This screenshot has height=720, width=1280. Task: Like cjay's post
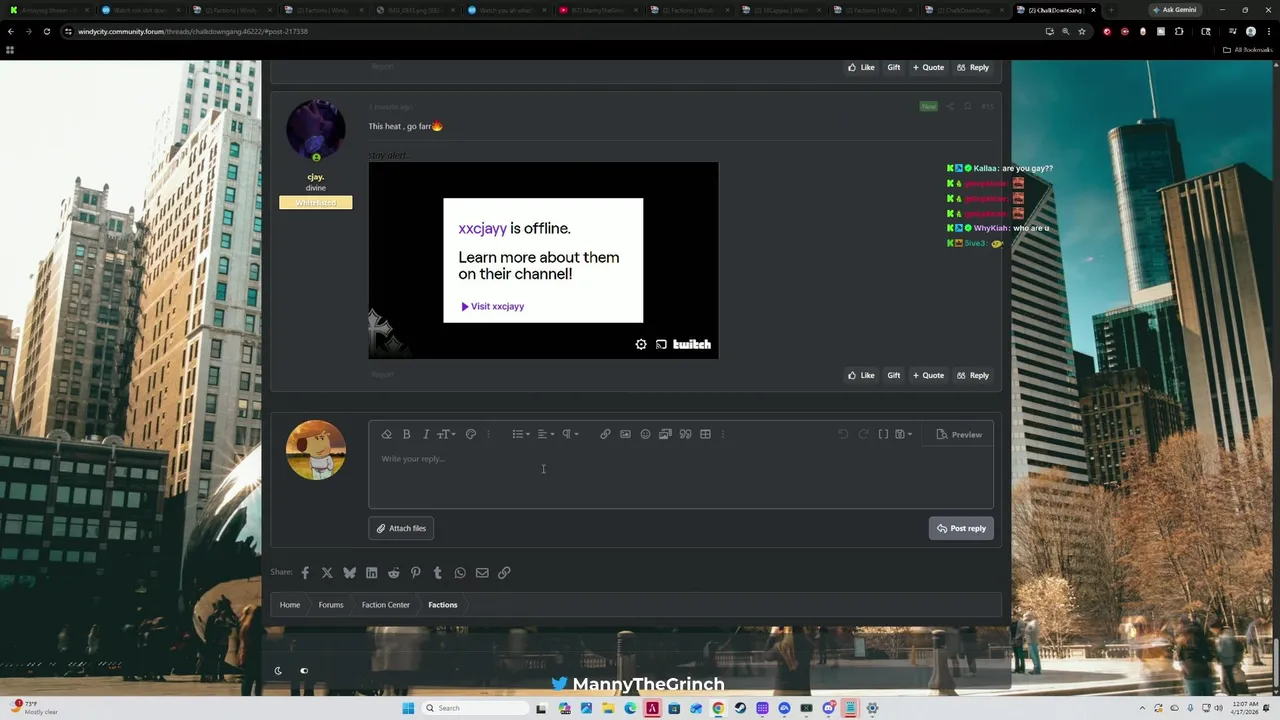click(x=861, y=375)
